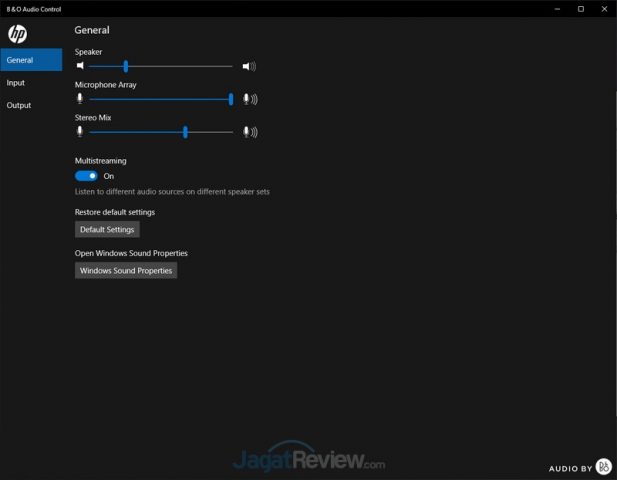Click the Speaker volume slider handle
The height and width of the screenshot is (480, 617).
126,66
